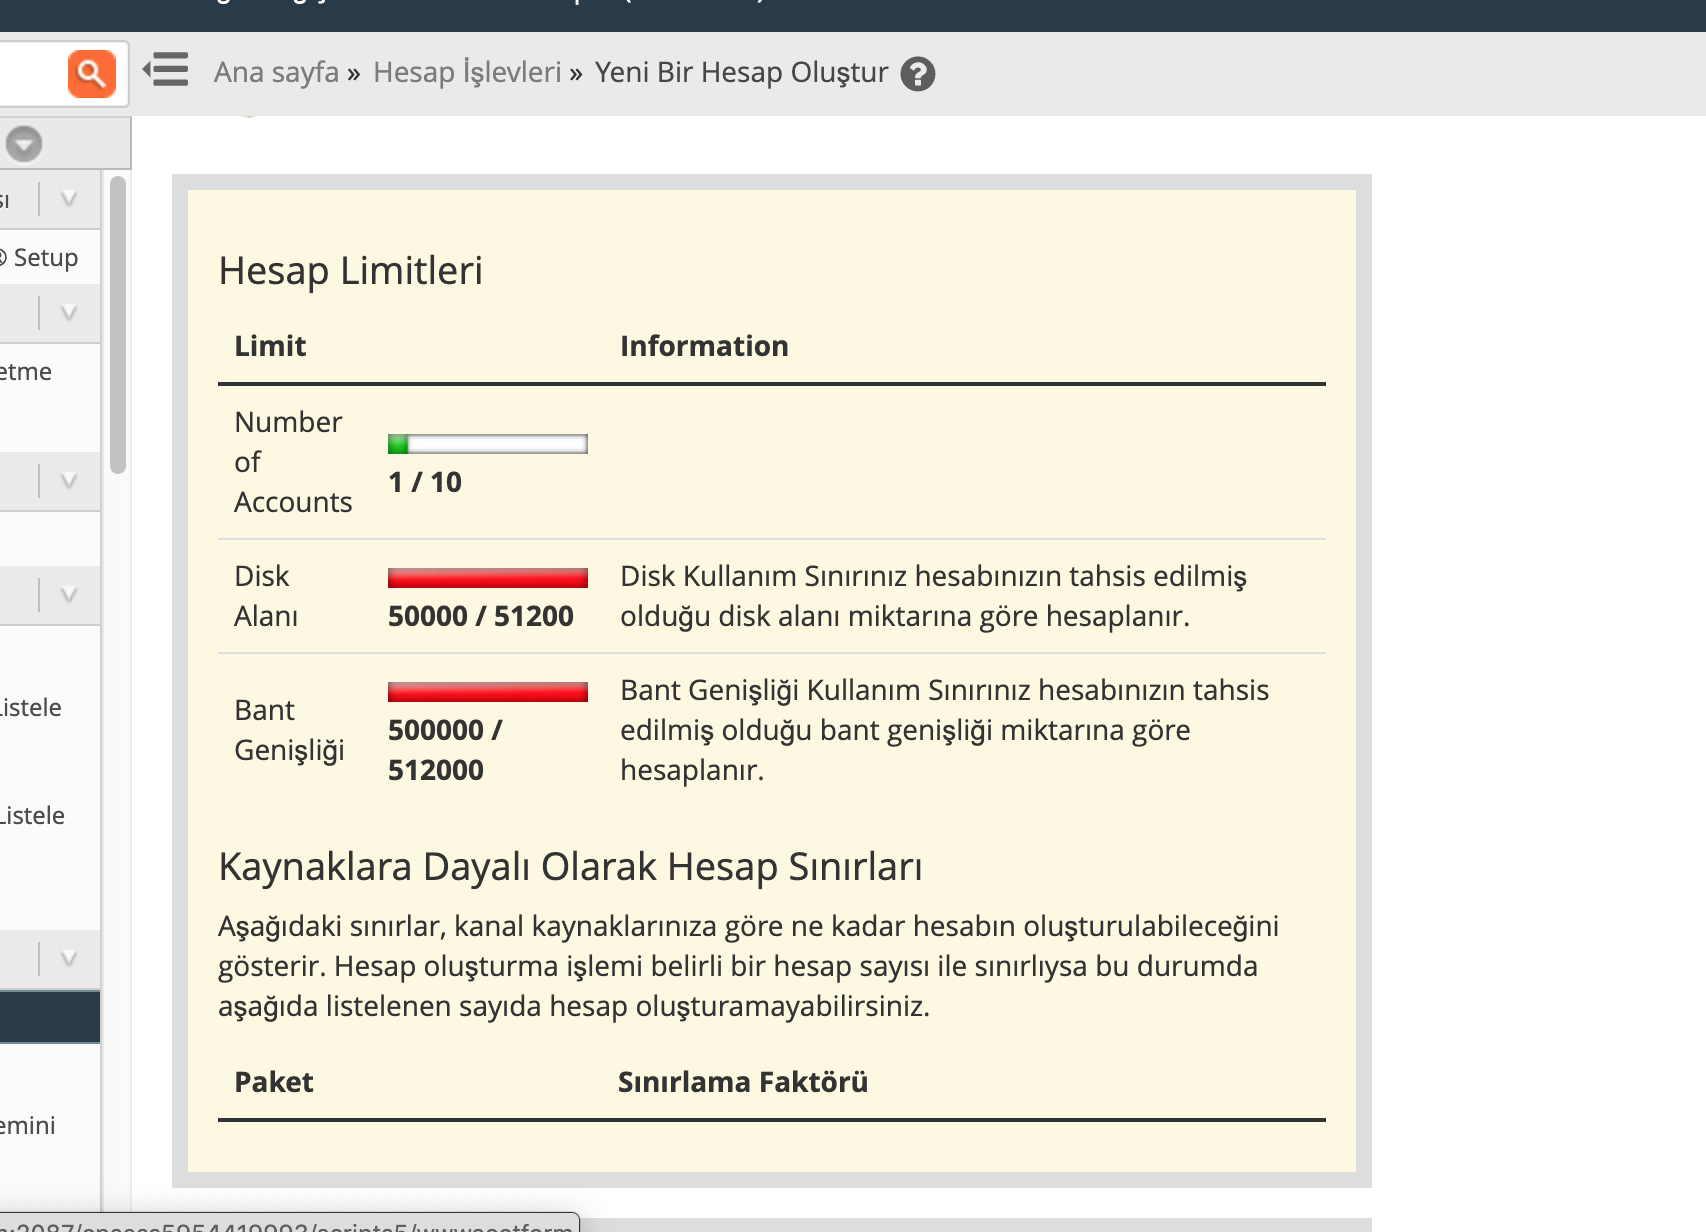This screenshot has width=1706, height=1232.
Task: Select the sidebar entry ending in "emini"
Action: coord(28,1126)
